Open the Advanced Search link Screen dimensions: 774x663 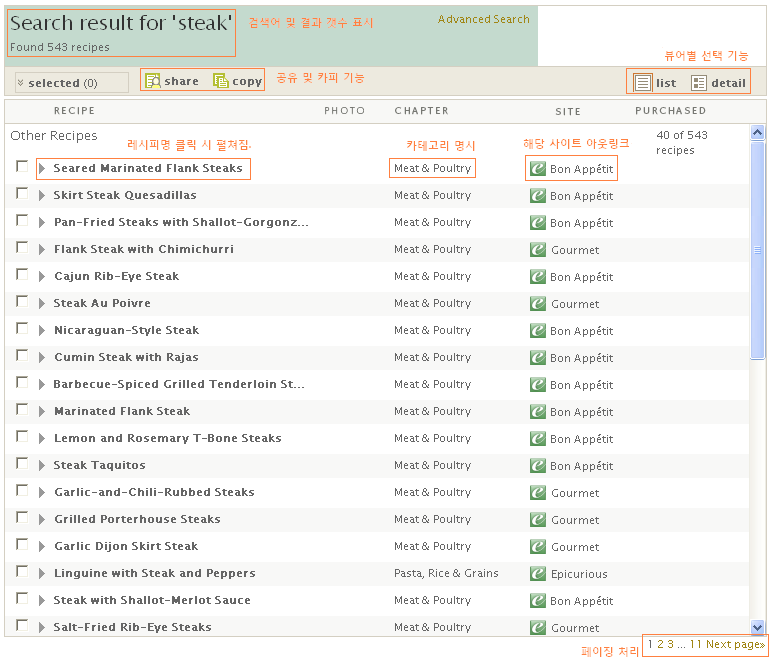click(483, 19)
